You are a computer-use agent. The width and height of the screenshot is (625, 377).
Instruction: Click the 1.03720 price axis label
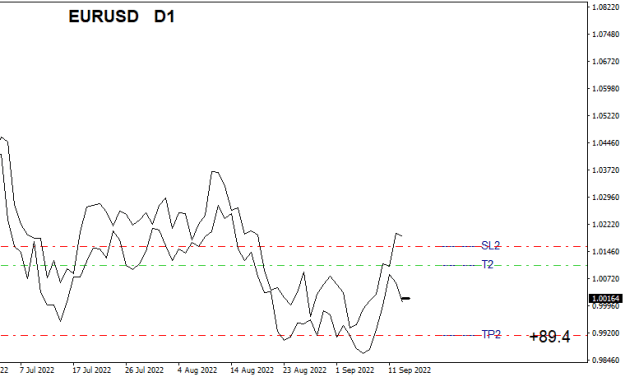[606, 170]
